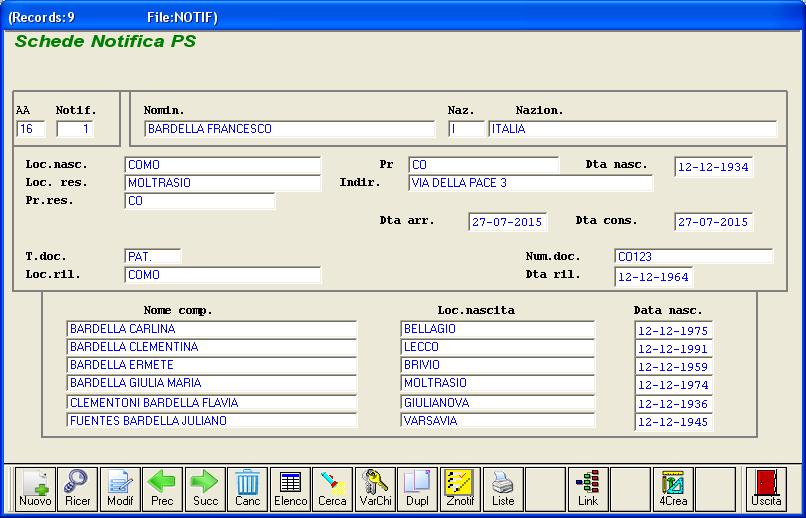Screen dimensions: 806x518
Task: Click the Loc.ril. field COMO
Action: [223, 275]
